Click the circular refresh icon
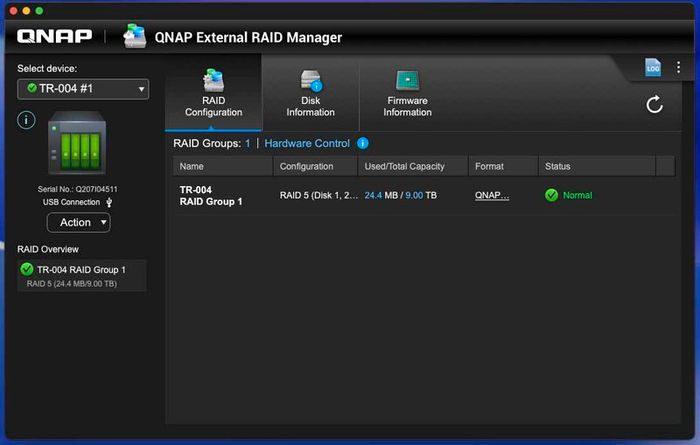Screen dimensions: 700x445 (654, 104)
